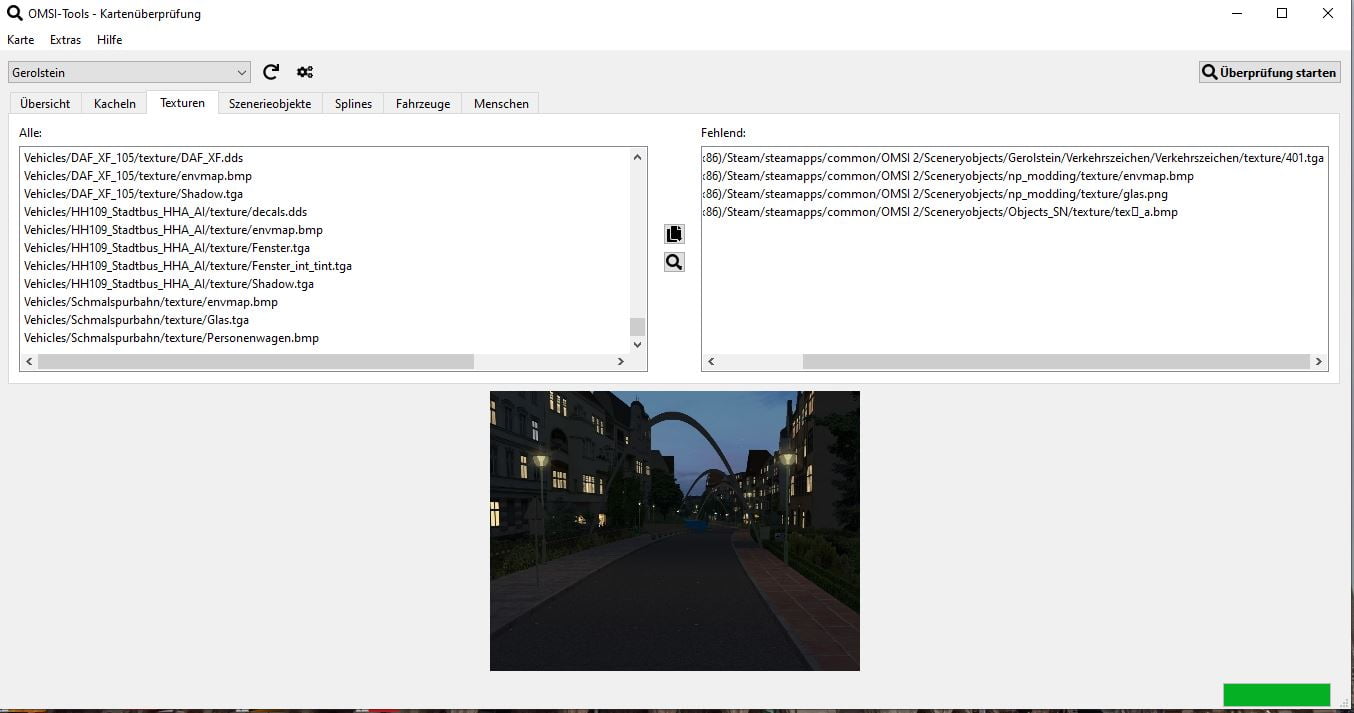Switch to the Fahrzeuge tab

click(x=422, y=104)
